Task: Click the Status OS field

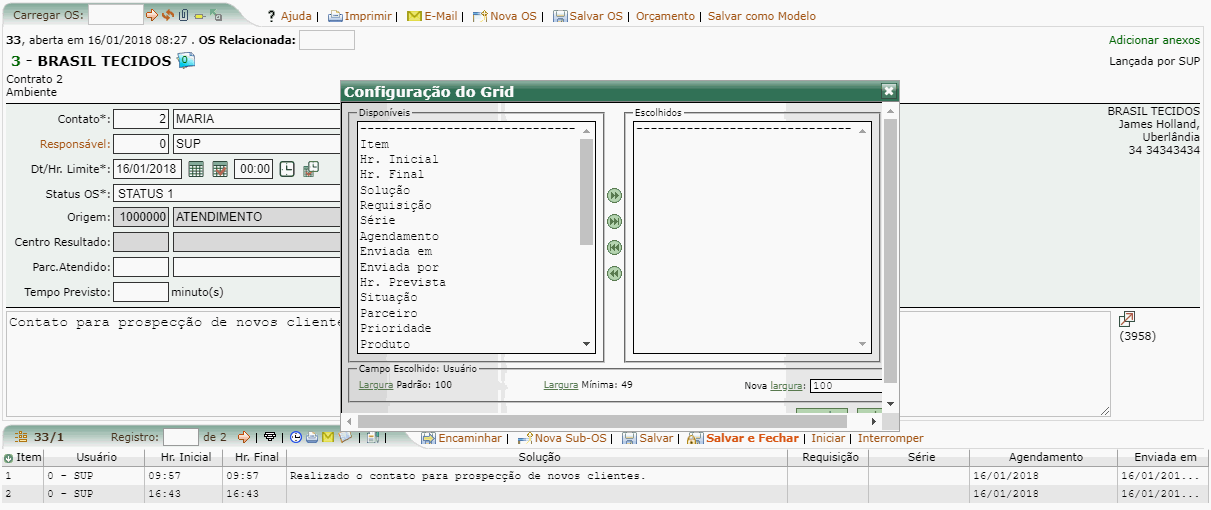Action: click(227, 193)
